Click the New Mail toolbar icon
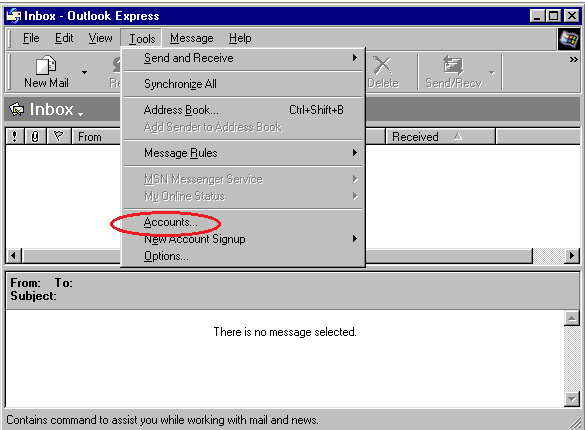 click(46, 65)
